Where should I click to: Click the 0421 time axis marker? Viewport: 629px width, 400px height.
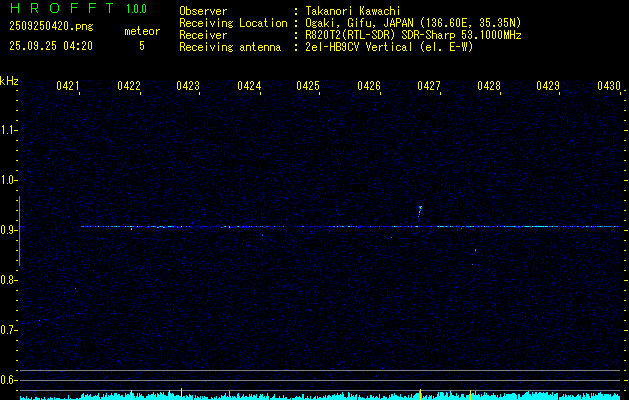[x=68, y=85]
